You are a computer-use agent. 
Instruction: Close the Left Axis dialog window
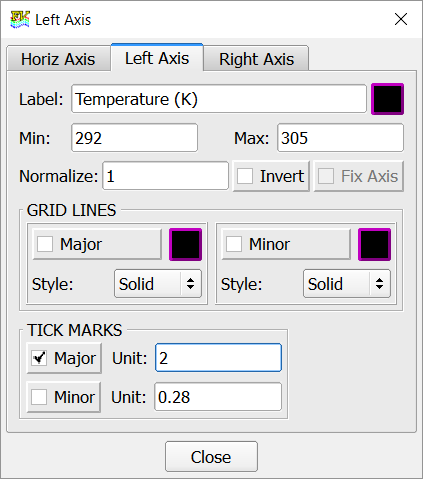(x=401, y=19)
